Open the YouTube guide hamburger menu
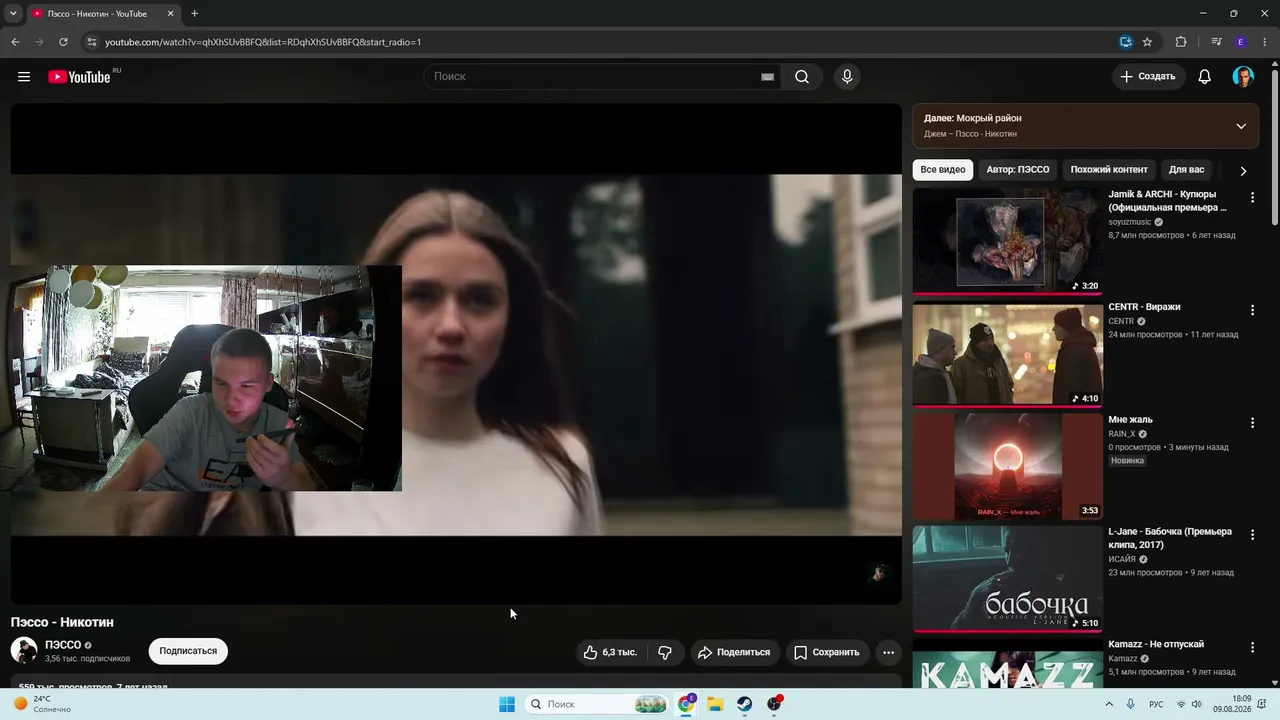The image size is (1280, 720). pos(24,77)
